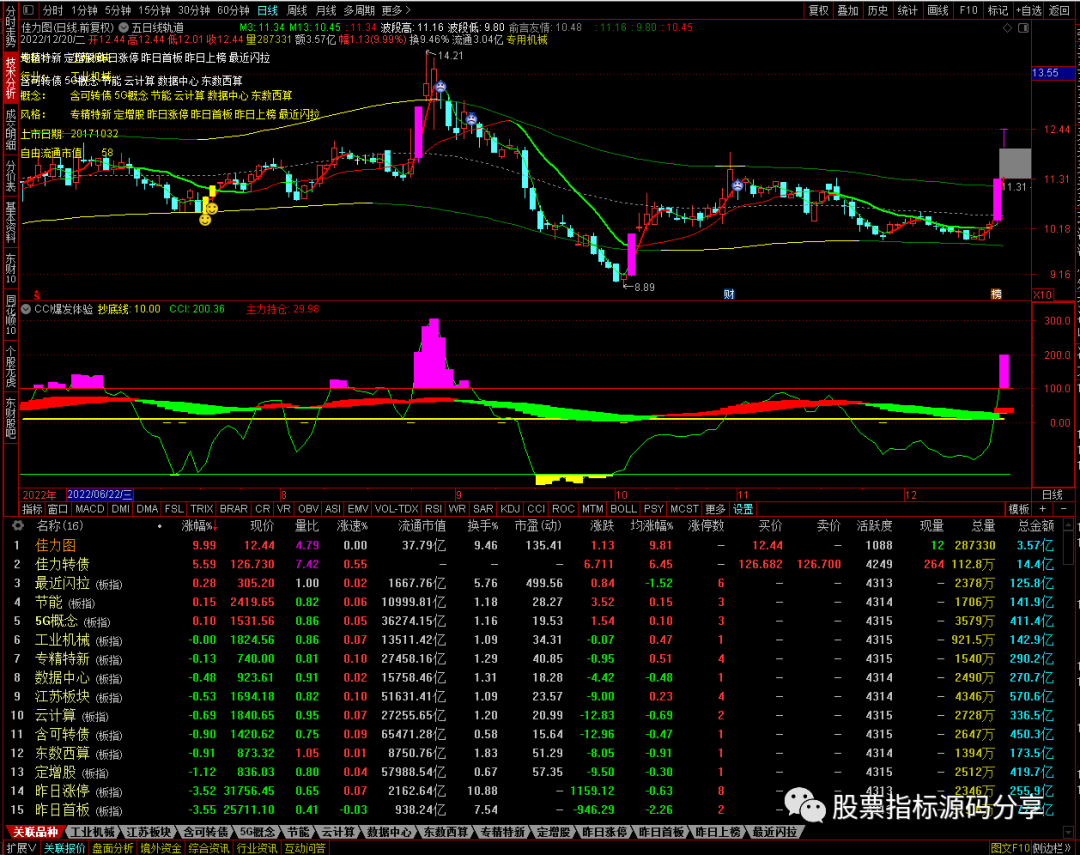Expand 更多 indicators in indicator bar
The height and width of the screenshot is (855, 1080).
click(x=716, y=509)
